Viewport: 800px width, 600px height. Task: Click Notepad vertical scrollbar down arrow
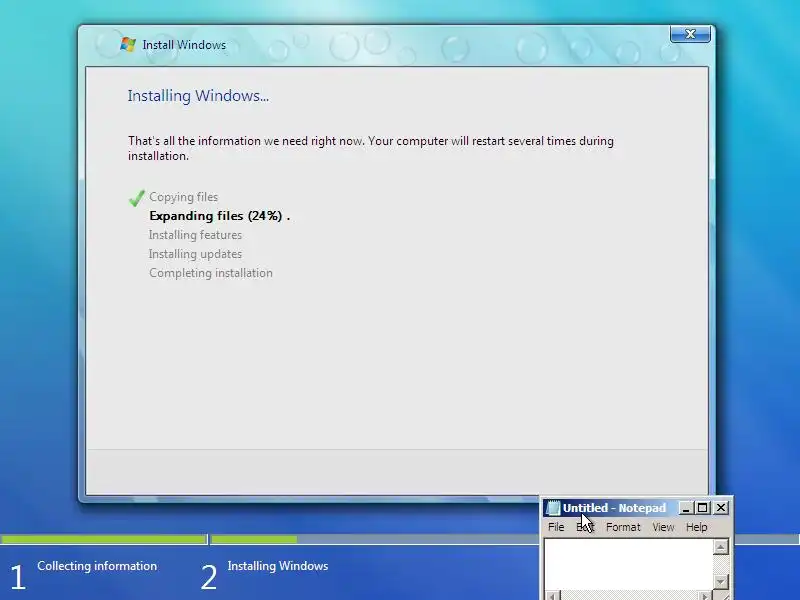[x=720, y=581]
